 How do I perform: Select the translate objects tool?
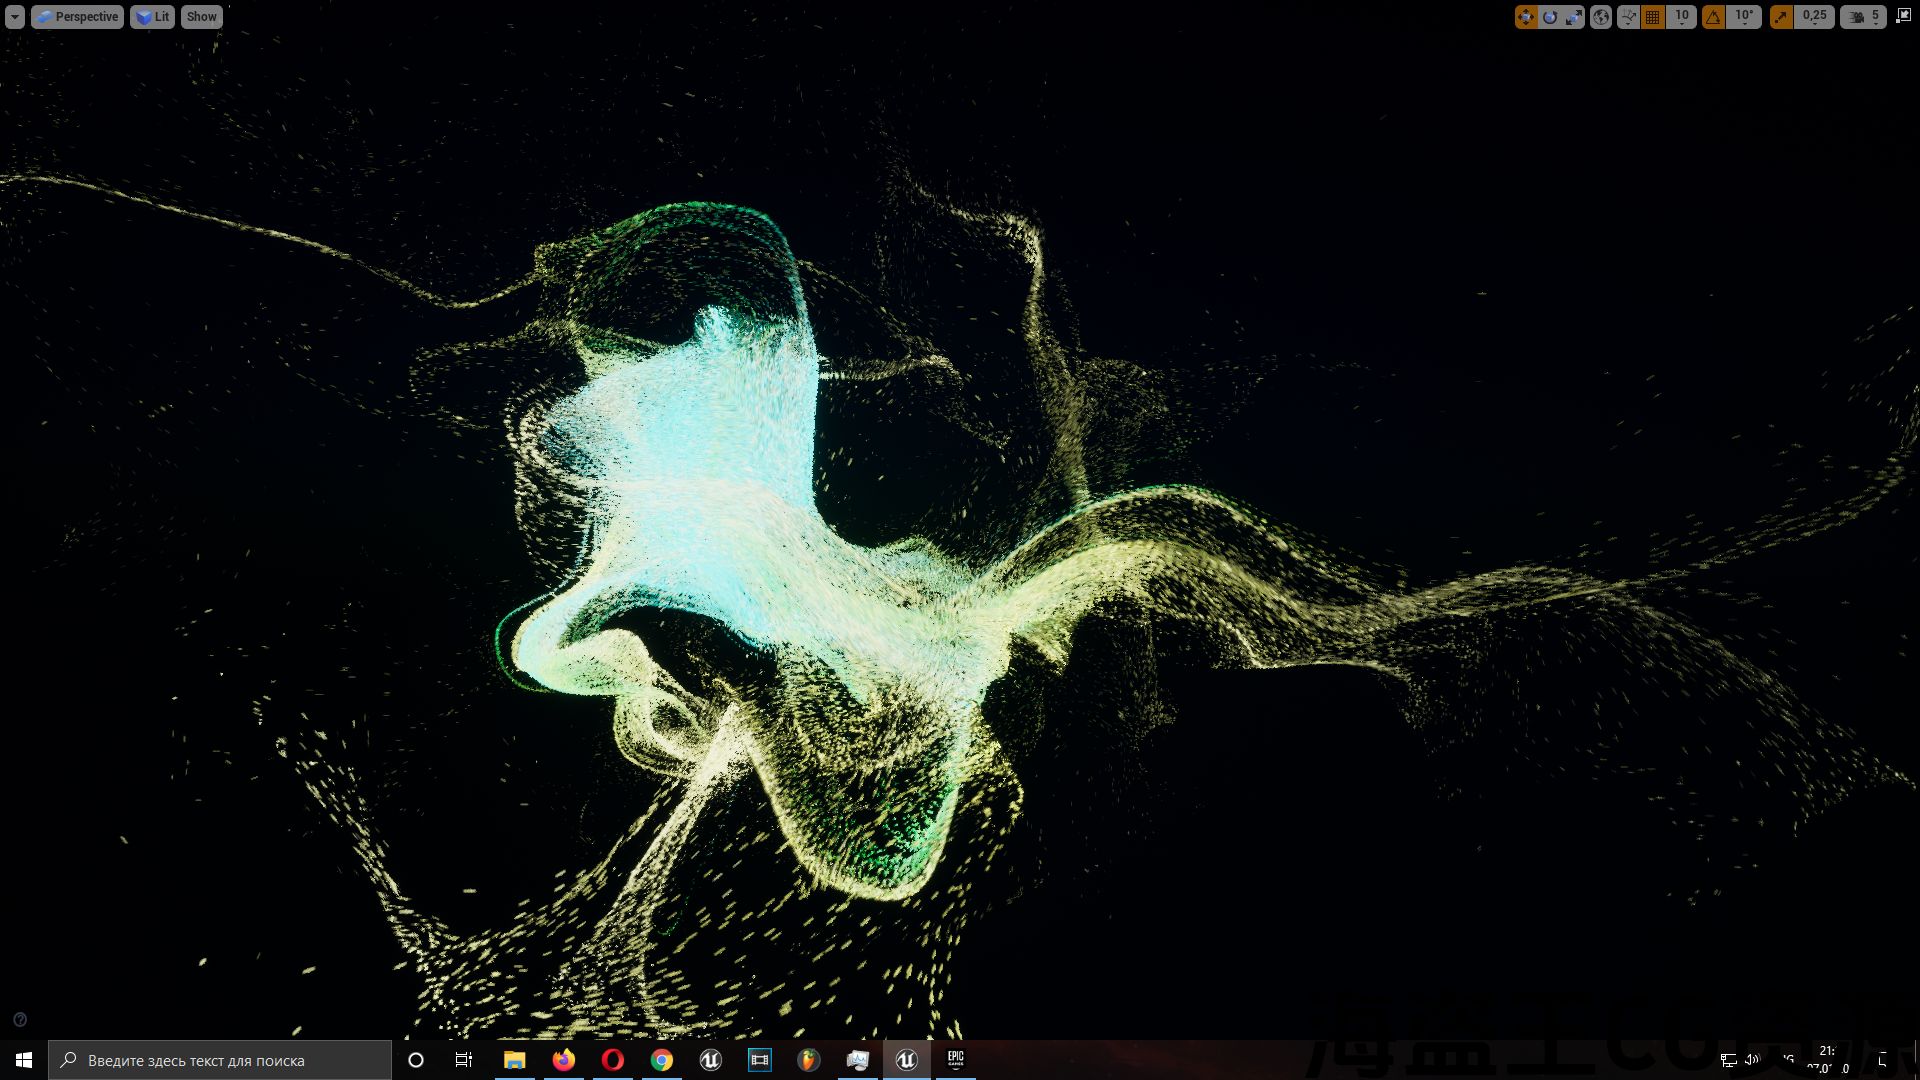pyautogui.click(x=1525, y=17)
